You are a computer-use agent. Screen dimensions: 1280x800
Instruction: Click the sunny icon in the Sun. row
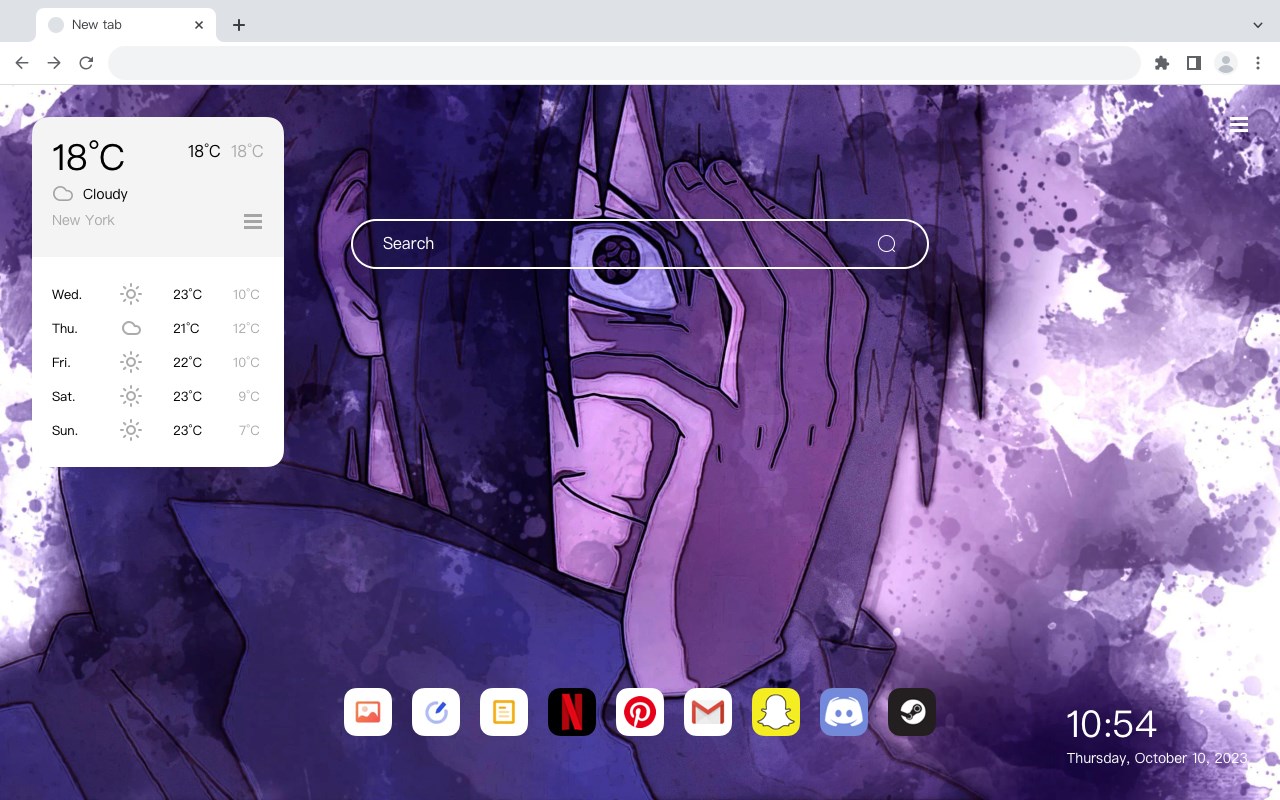pyautogui.click(x=131, y=430)
